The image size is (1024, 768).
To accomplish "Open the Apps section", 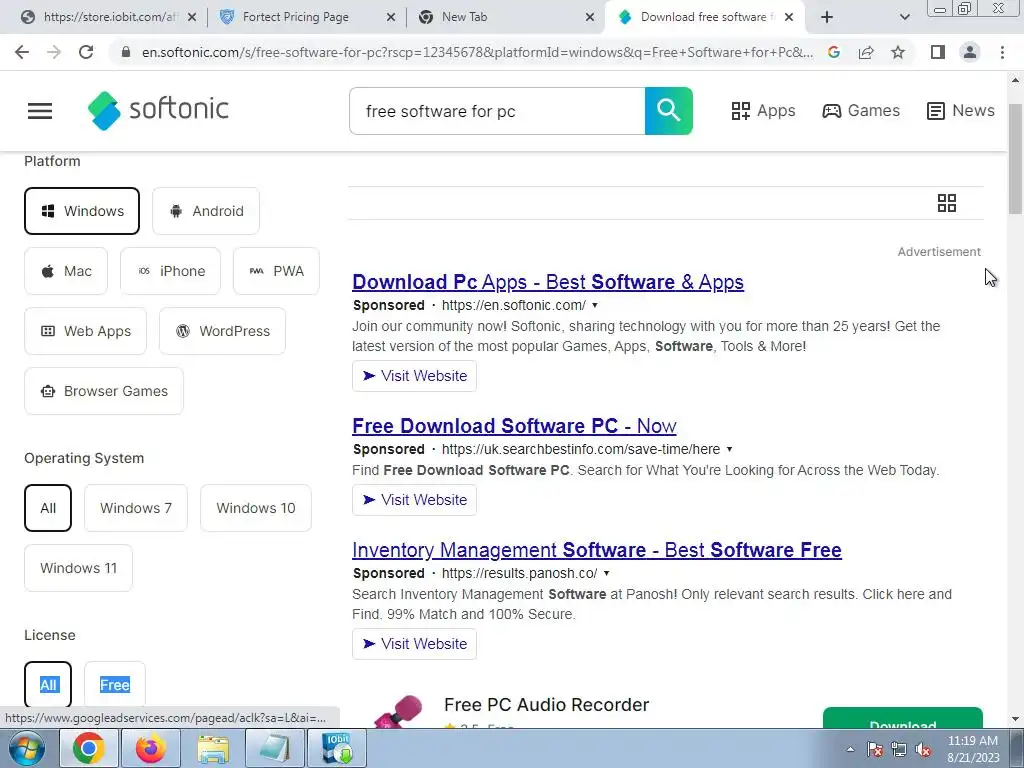I will [x=763, y=111].
